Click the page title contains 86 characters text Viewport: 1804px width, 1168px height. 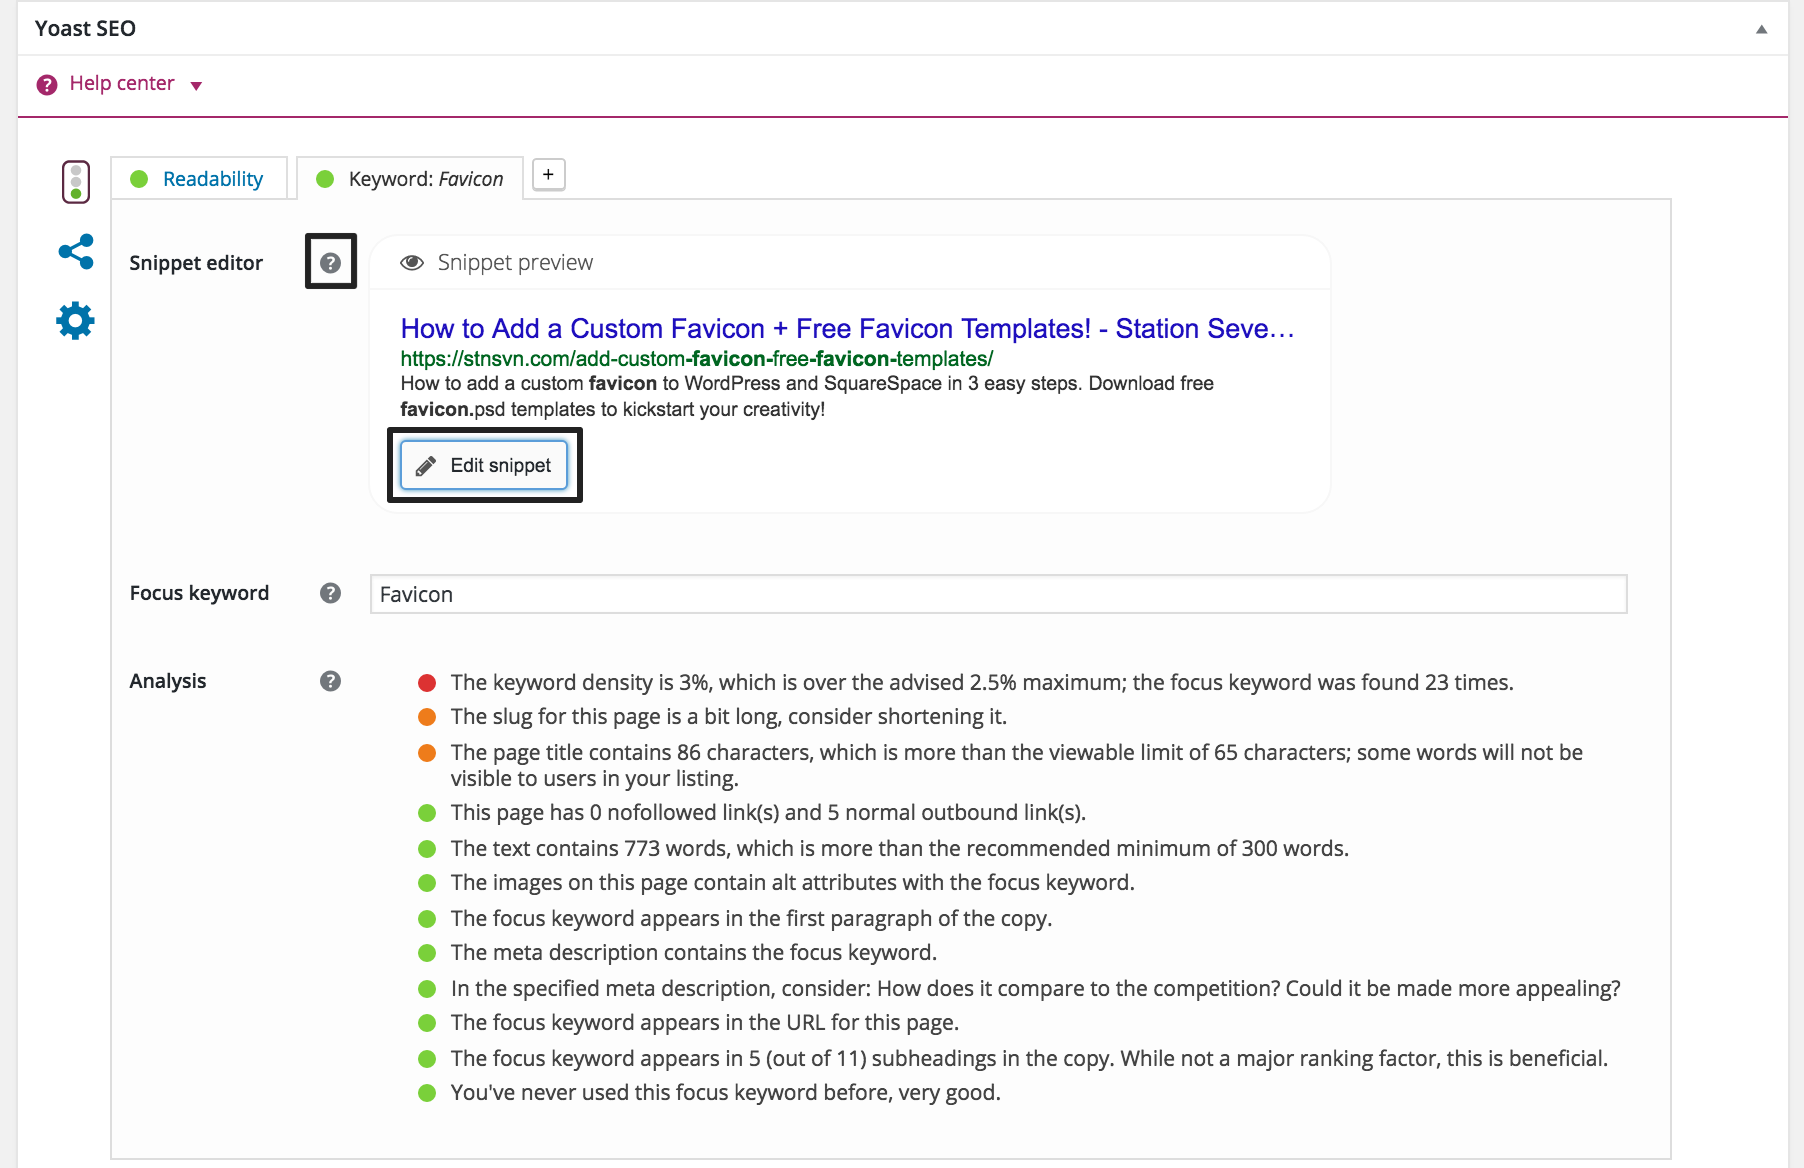tap(1016, 765)
